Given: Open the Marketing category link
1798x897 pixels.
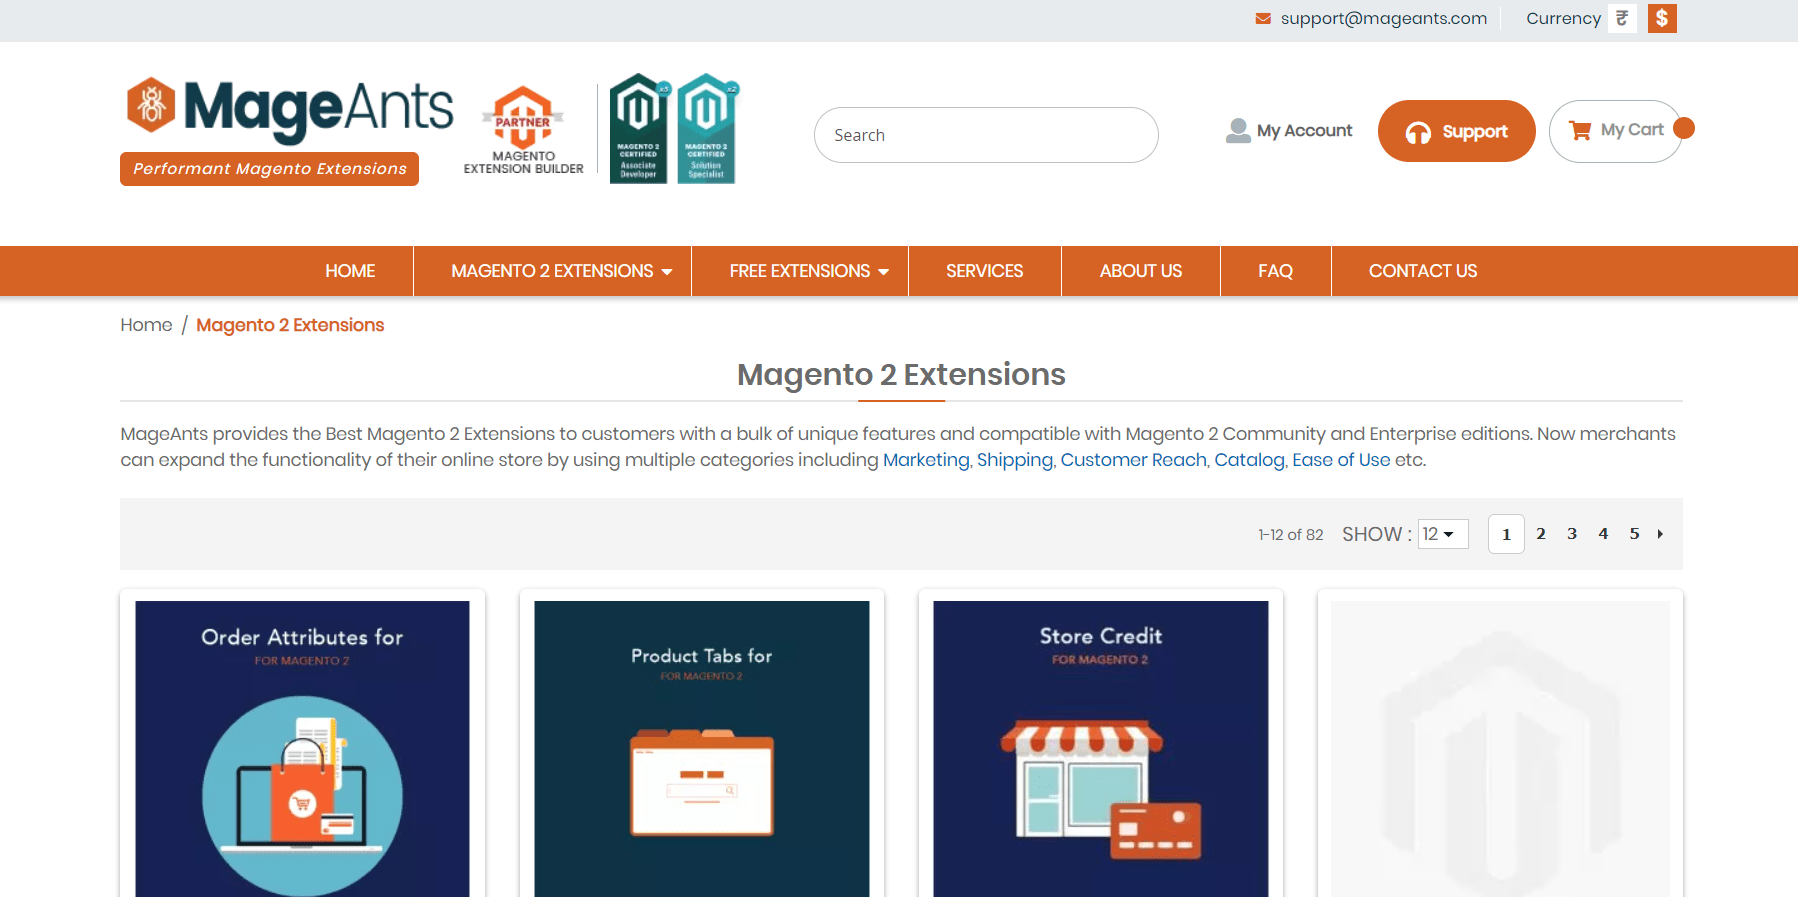Looking at the screenshot, I should [x=926, y=460].
